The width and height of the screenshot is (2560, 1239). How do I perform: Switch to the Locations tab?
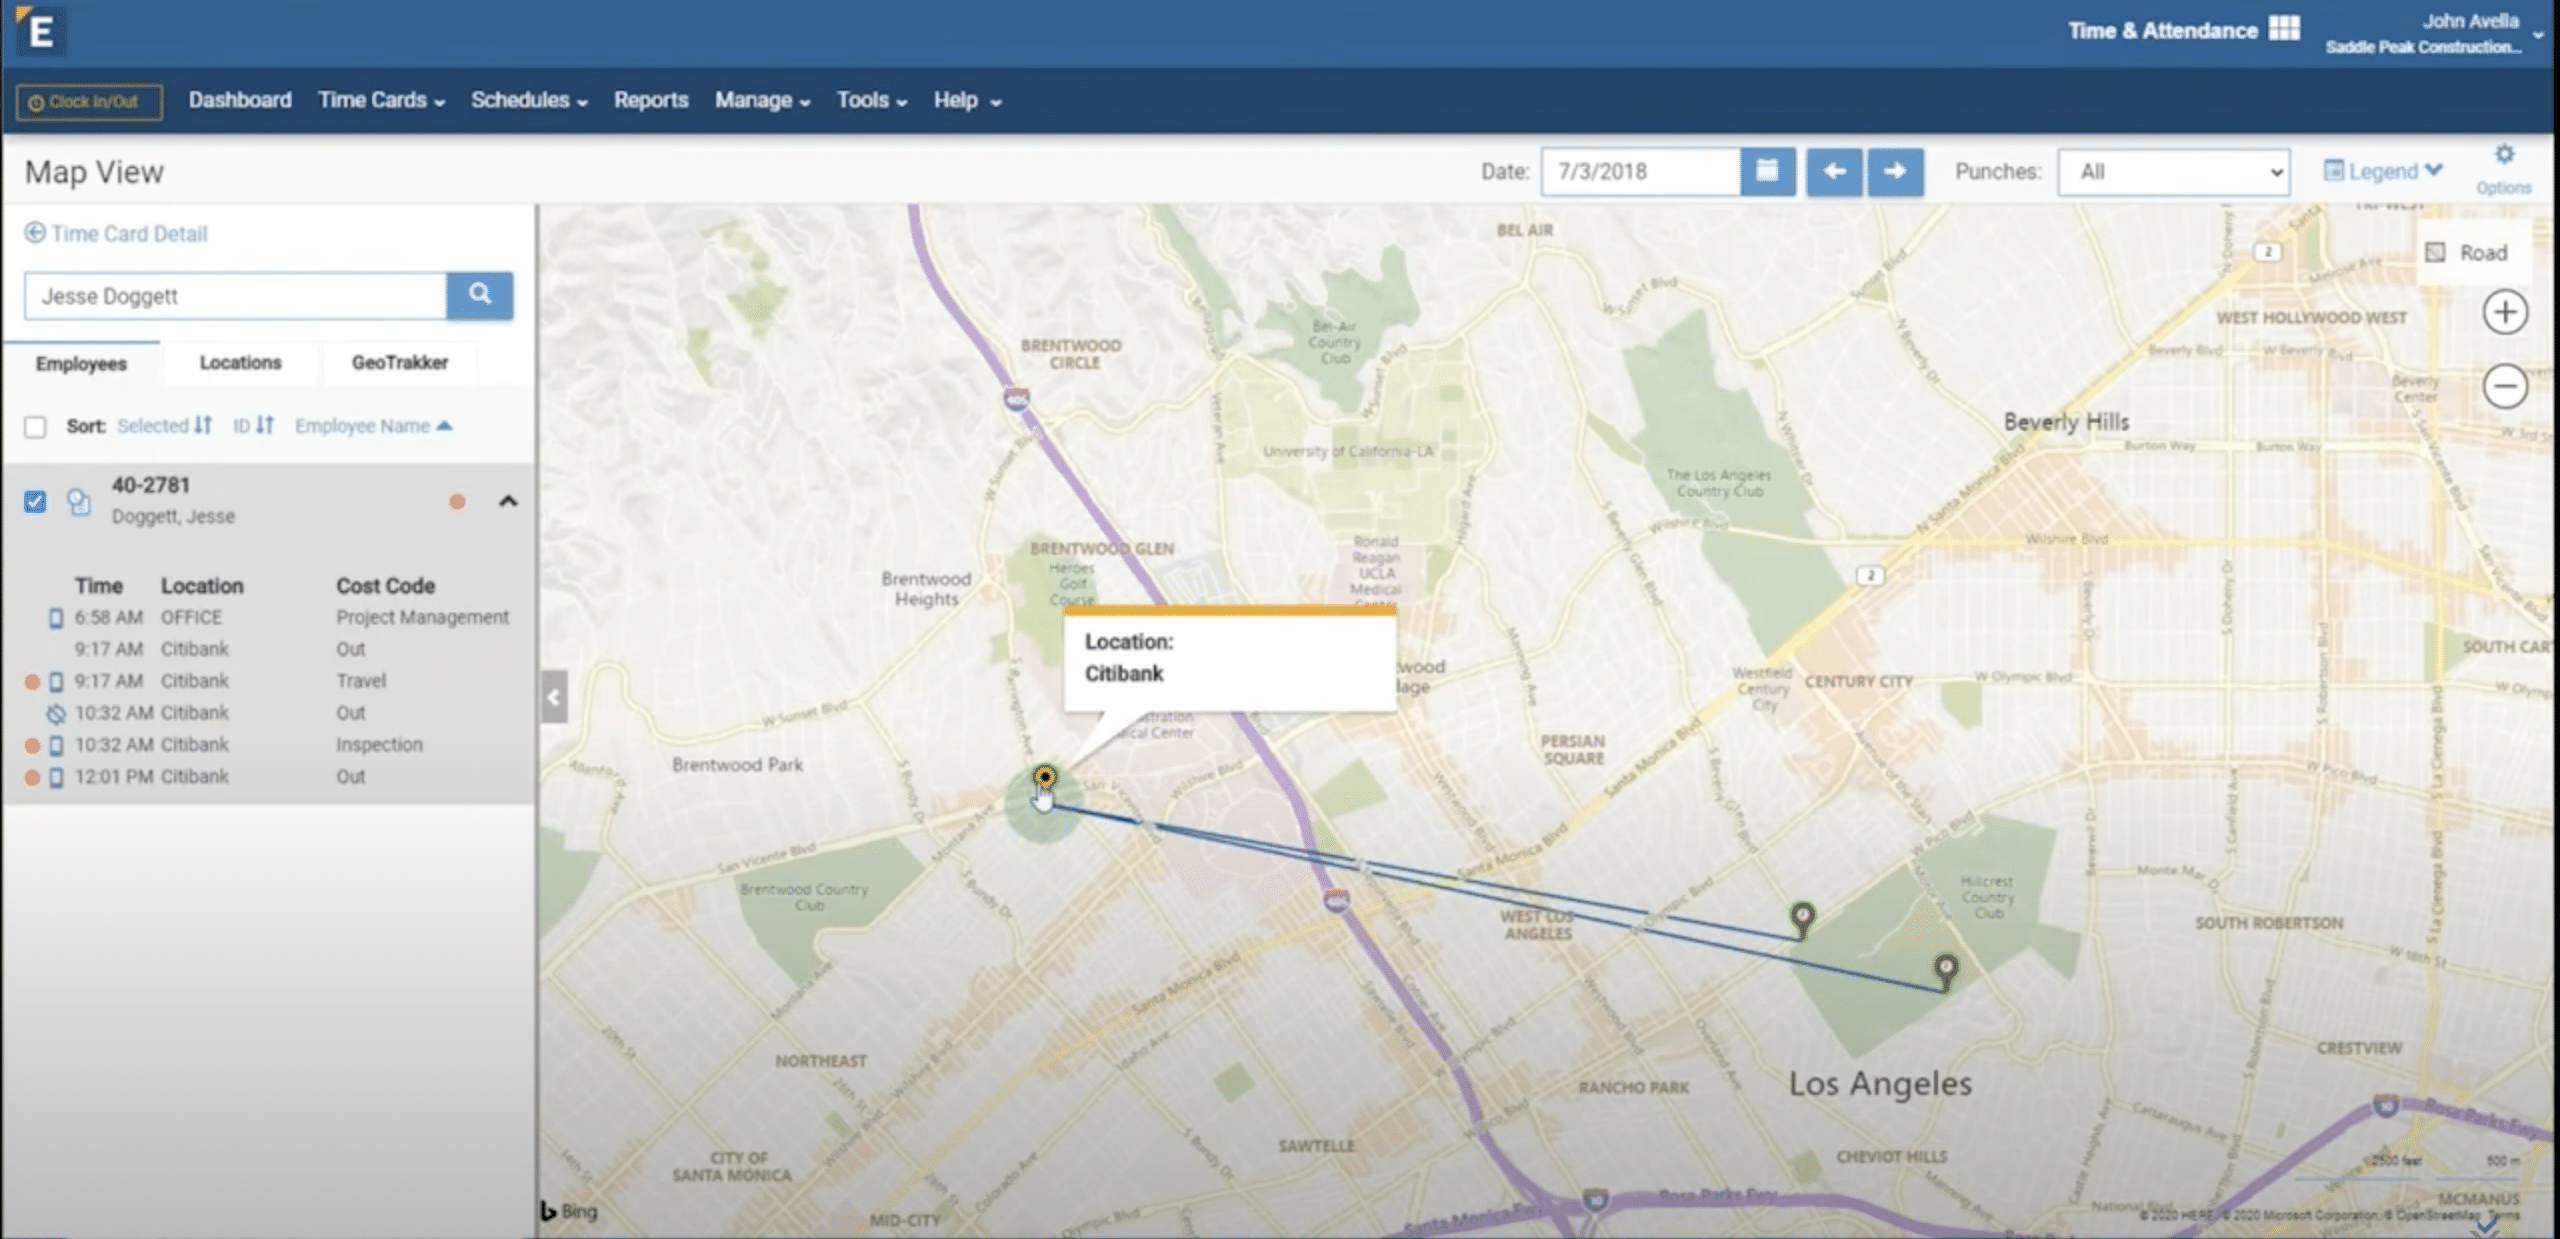click(x=240, y=363)
